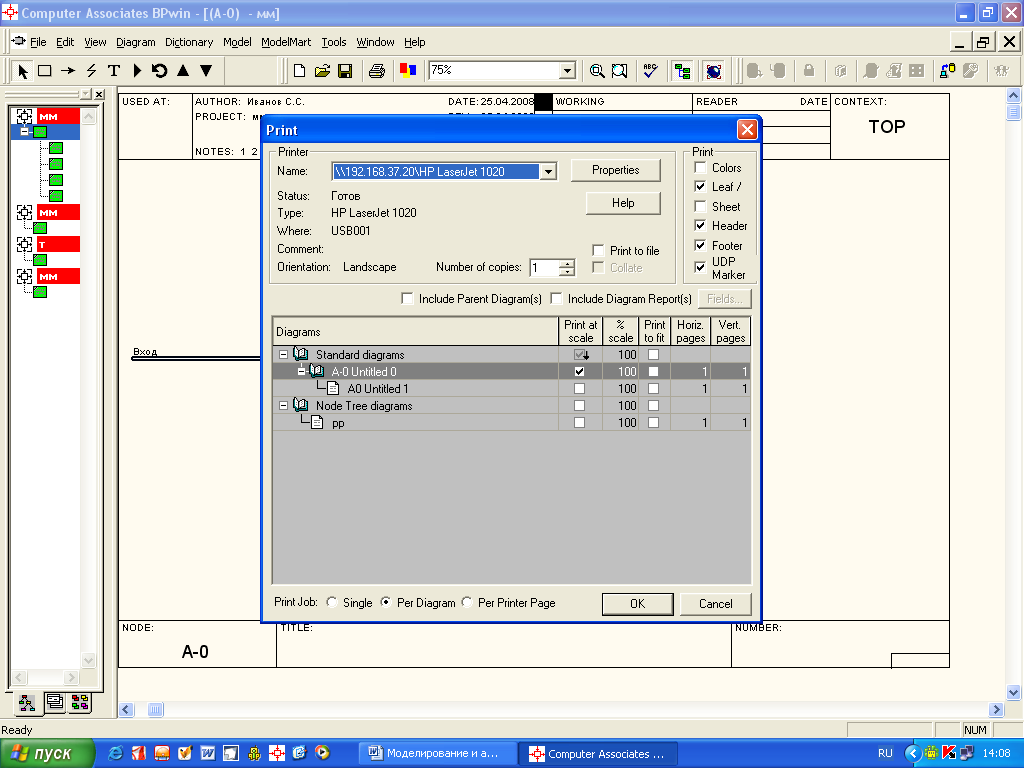This screenshot has height=768, width=1024.
Task: Select the Activity Box tool
Action: (45, 71)
